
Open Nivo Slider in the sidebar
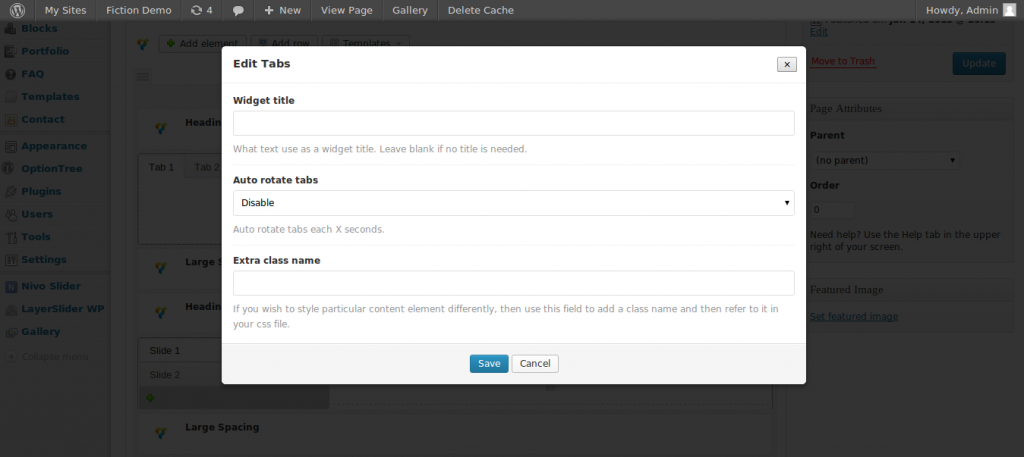(51, 286)
